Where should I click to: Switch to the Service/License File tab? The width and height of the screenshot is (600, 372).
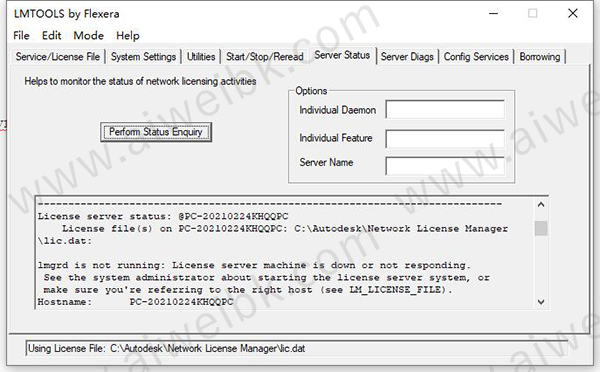[x=58, y=57]
